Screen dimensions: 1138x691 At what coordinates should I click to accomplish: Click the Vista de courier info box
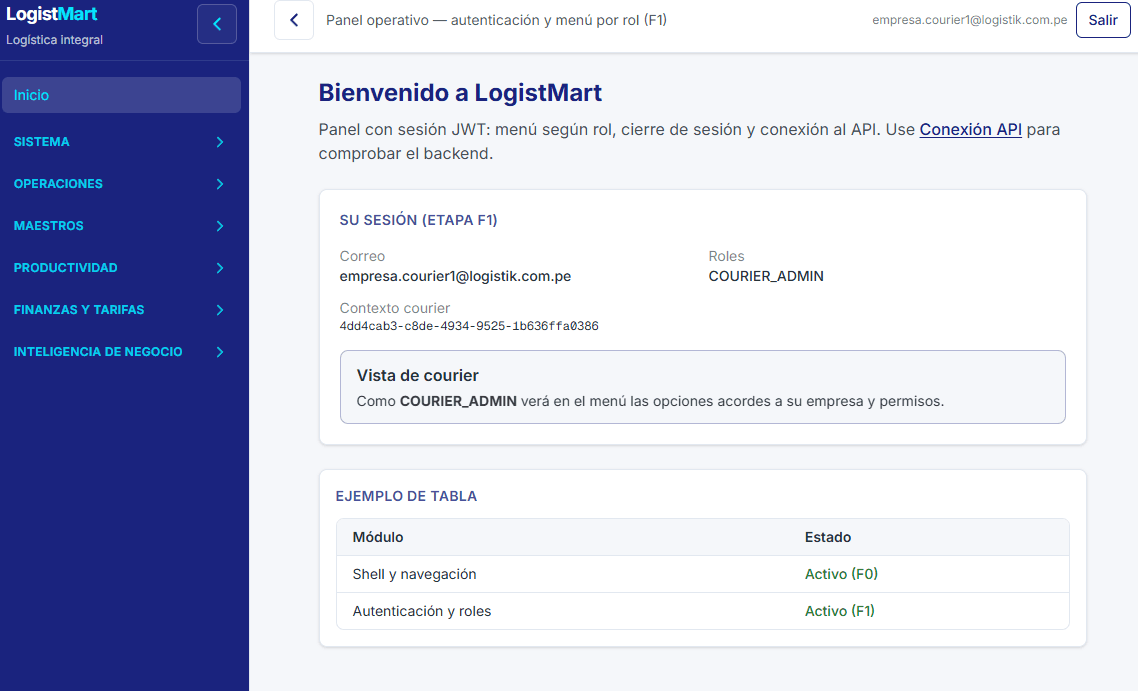click(x=700, y=386)
